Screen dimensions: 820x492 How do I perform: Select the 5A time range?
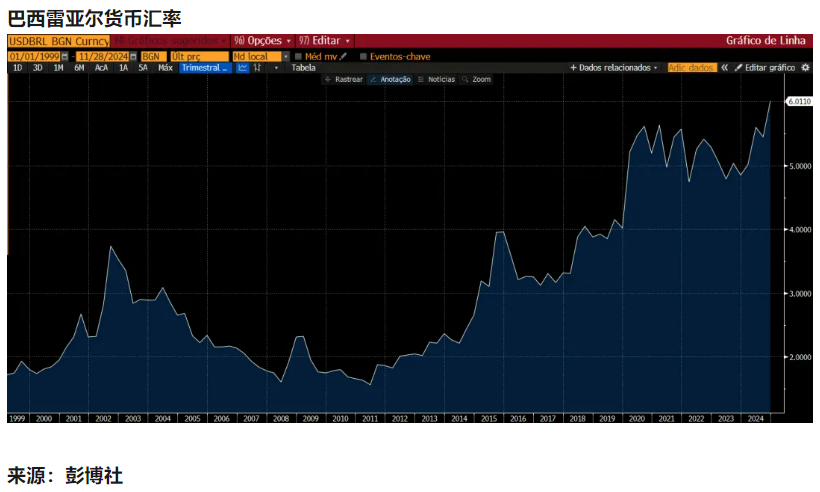coord(142,68)
